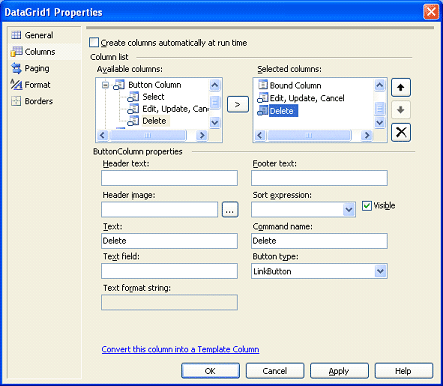Switch to the Paging tab label
This screenshot has height=386, width=443.
click(37, 68)
